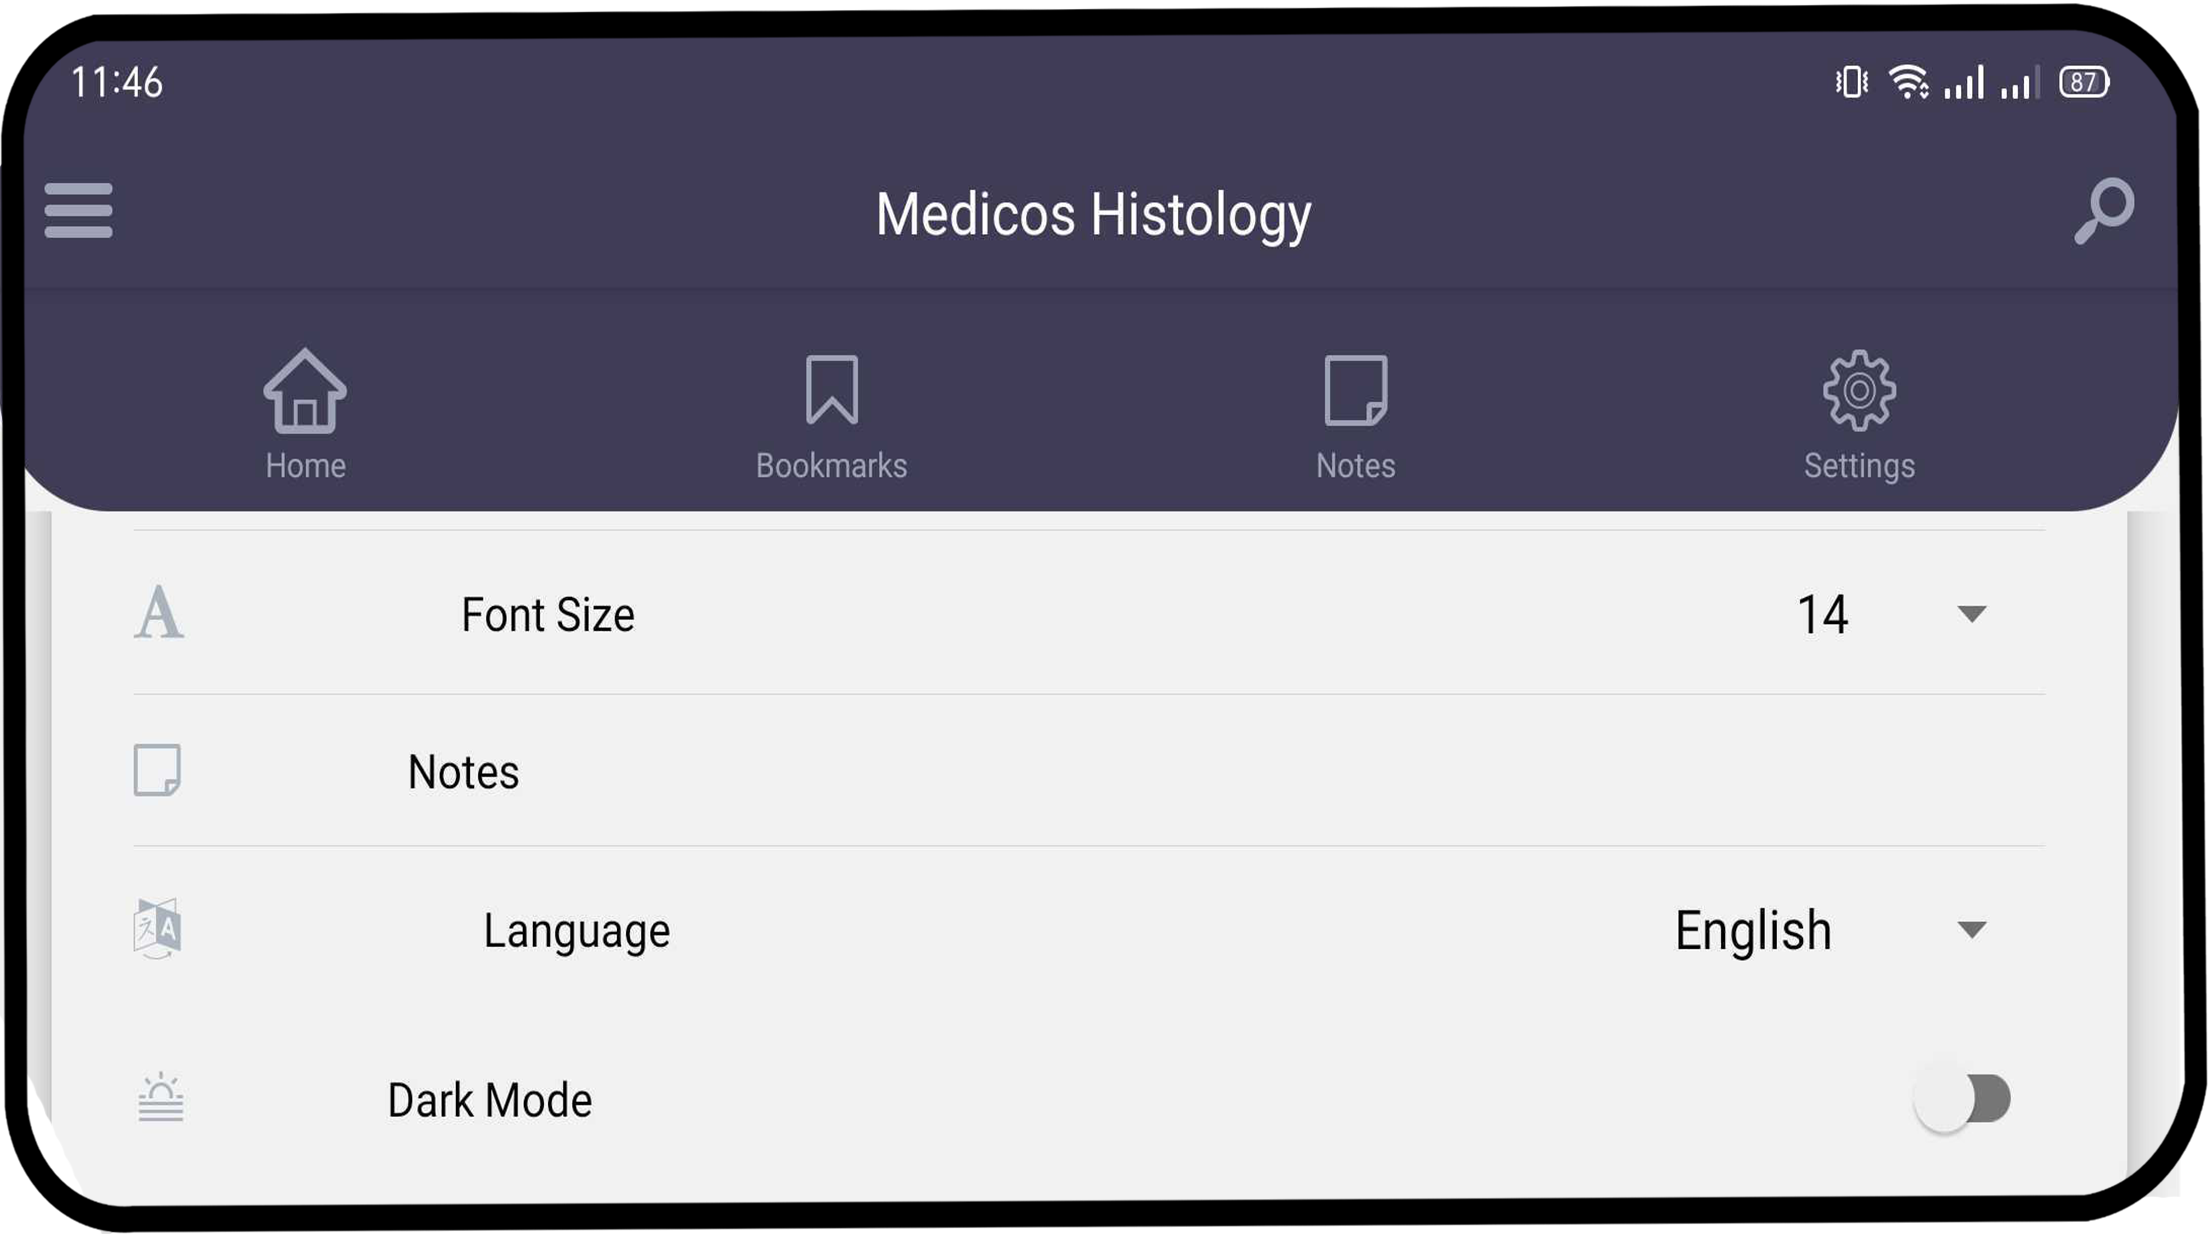Enable Dark Mode with its switch
The image size is (2208, 1242).
pyautogui.click(x=1963, y=1097)
